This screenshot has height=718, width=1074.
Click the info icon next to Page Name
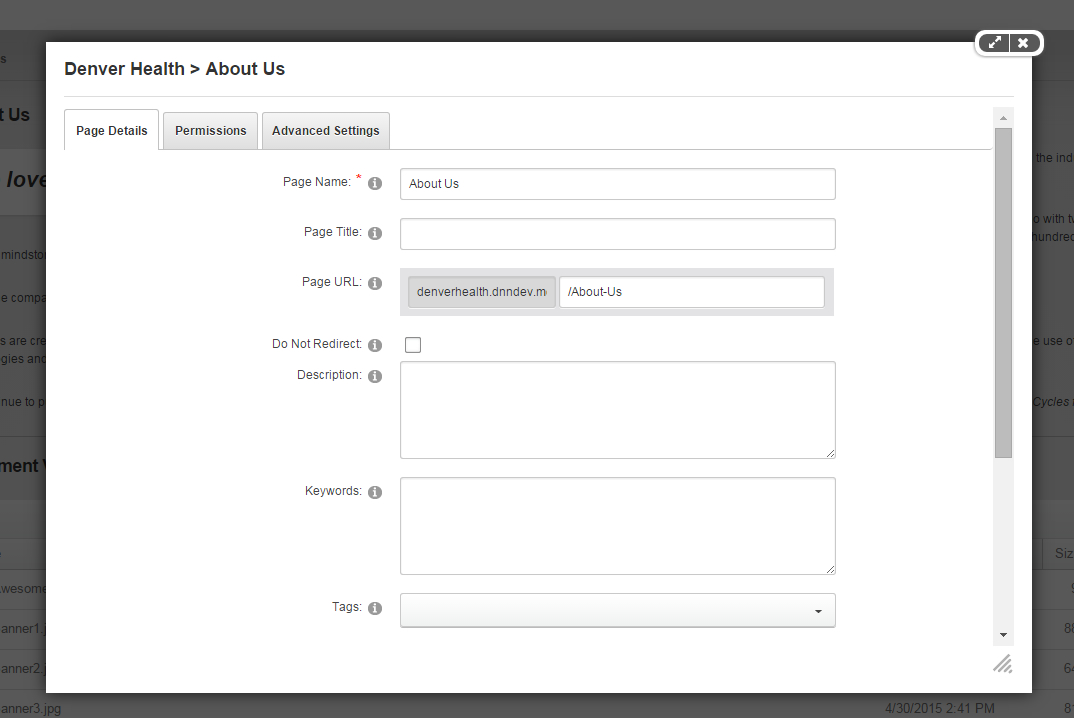(x=375, y=183)
